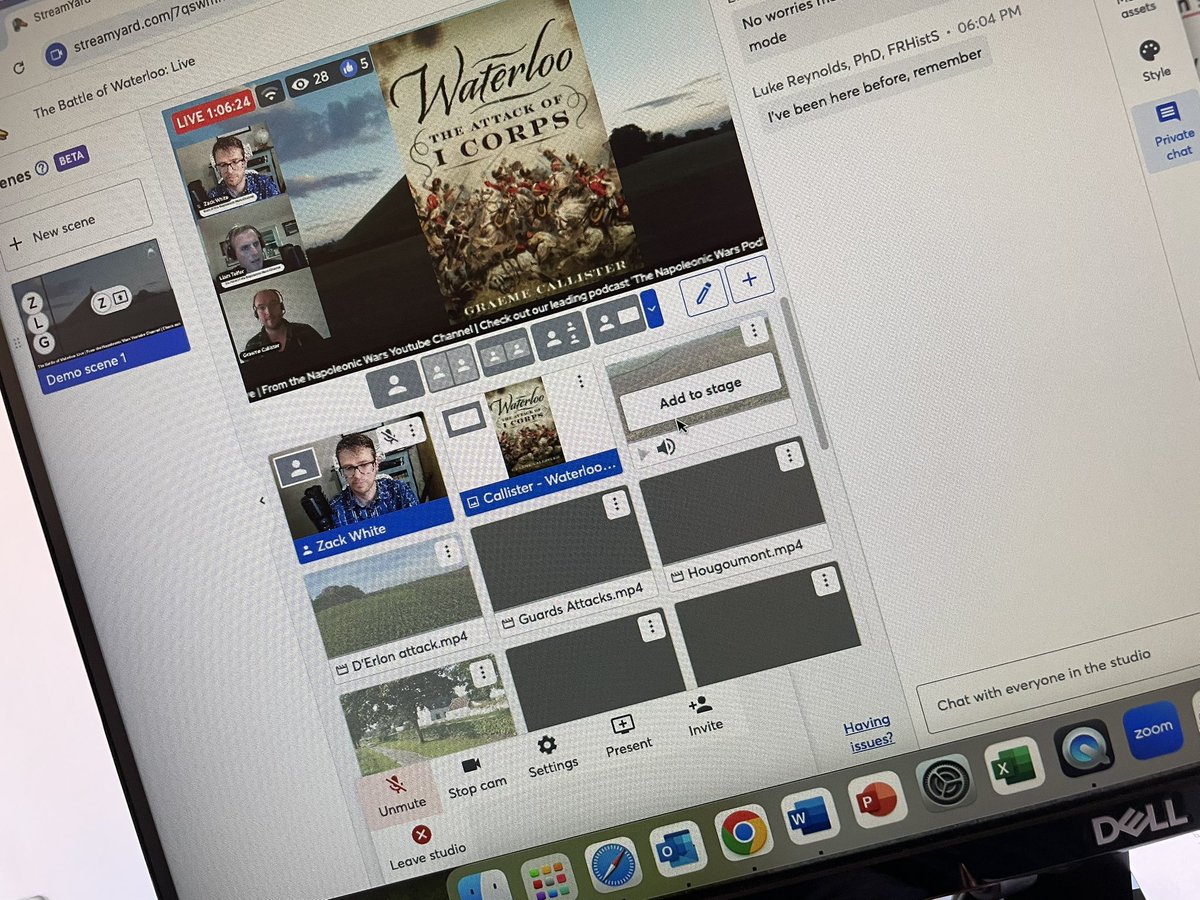The width and height of the screenshot is (1200, 900).
Task: Open Google Chrome in the dock
Action: [x=743, y=830]
